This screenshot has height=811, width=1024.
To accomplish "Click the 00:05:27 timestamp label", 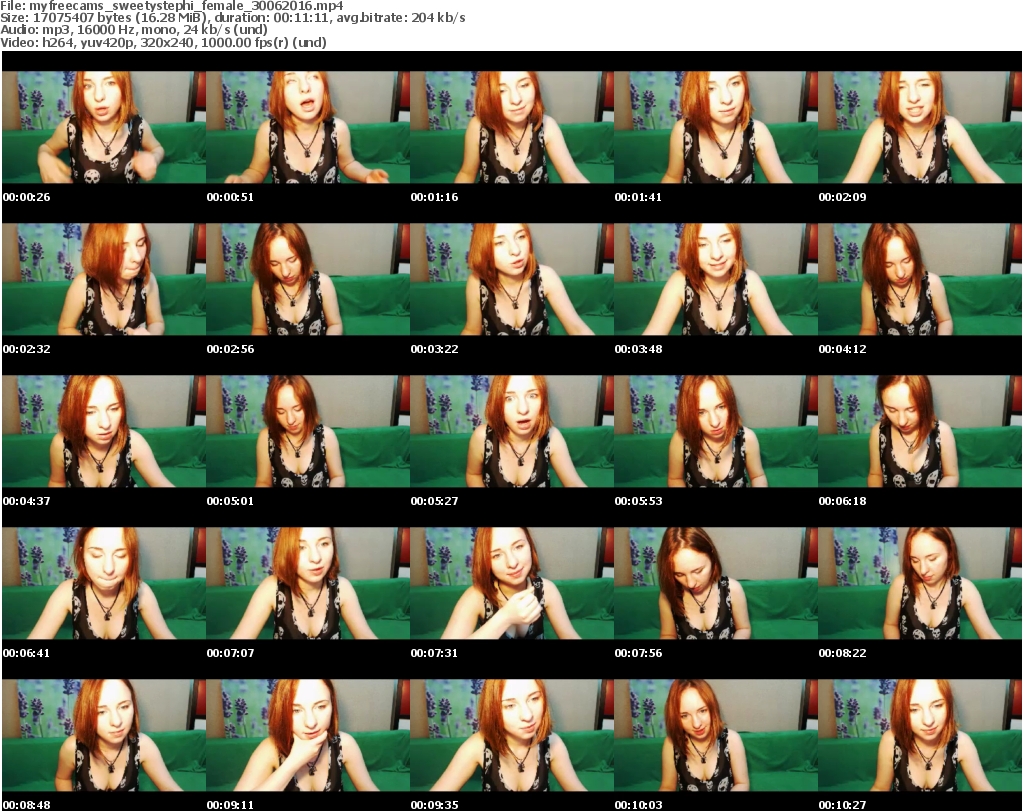I will [434, 501].
